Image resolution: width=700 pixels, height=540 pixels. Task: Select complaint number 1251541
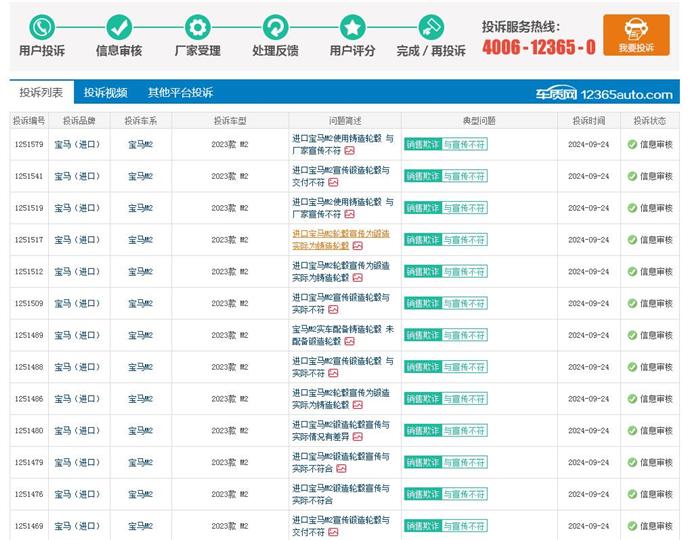coord(29,176)
